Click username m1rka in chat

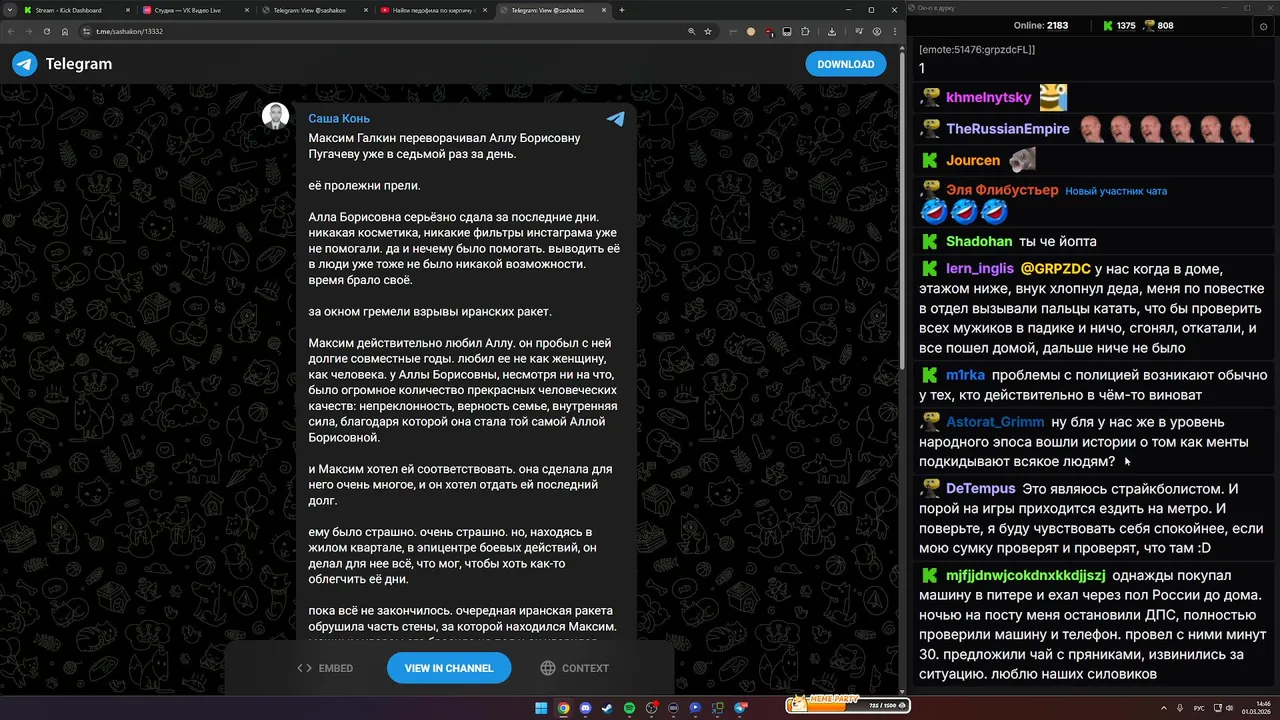coord(966,375)
